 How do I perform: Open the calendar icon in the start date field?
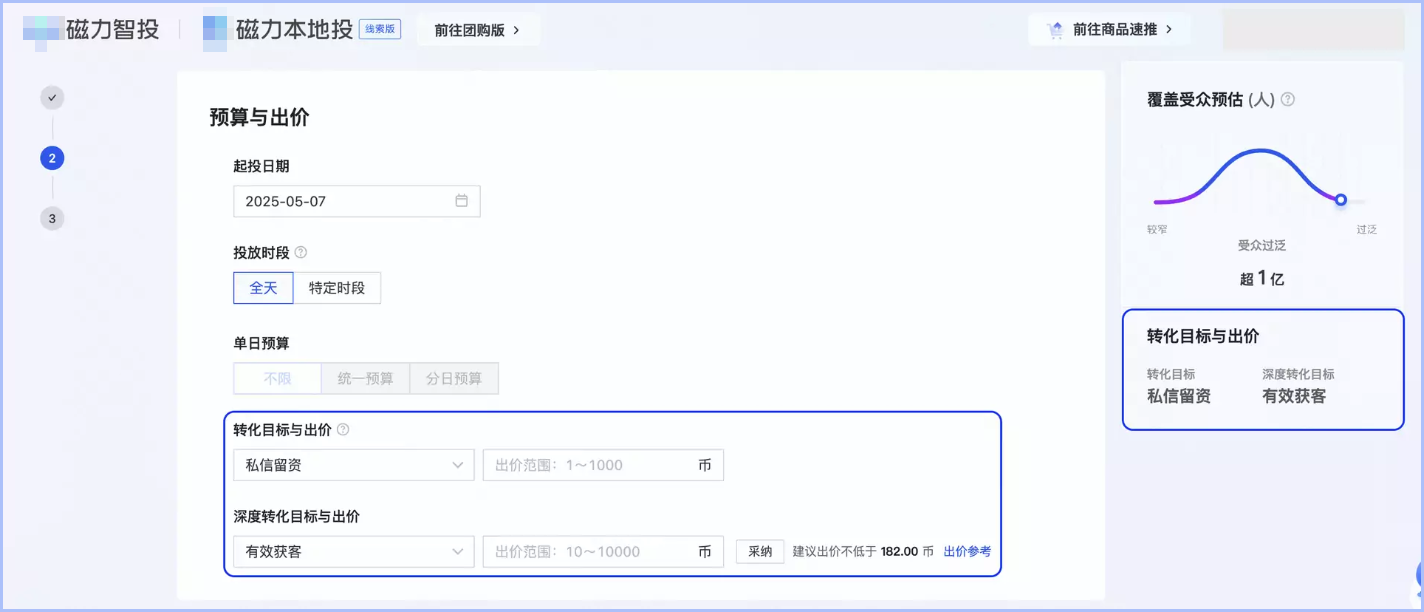click(x=461, y=200)
